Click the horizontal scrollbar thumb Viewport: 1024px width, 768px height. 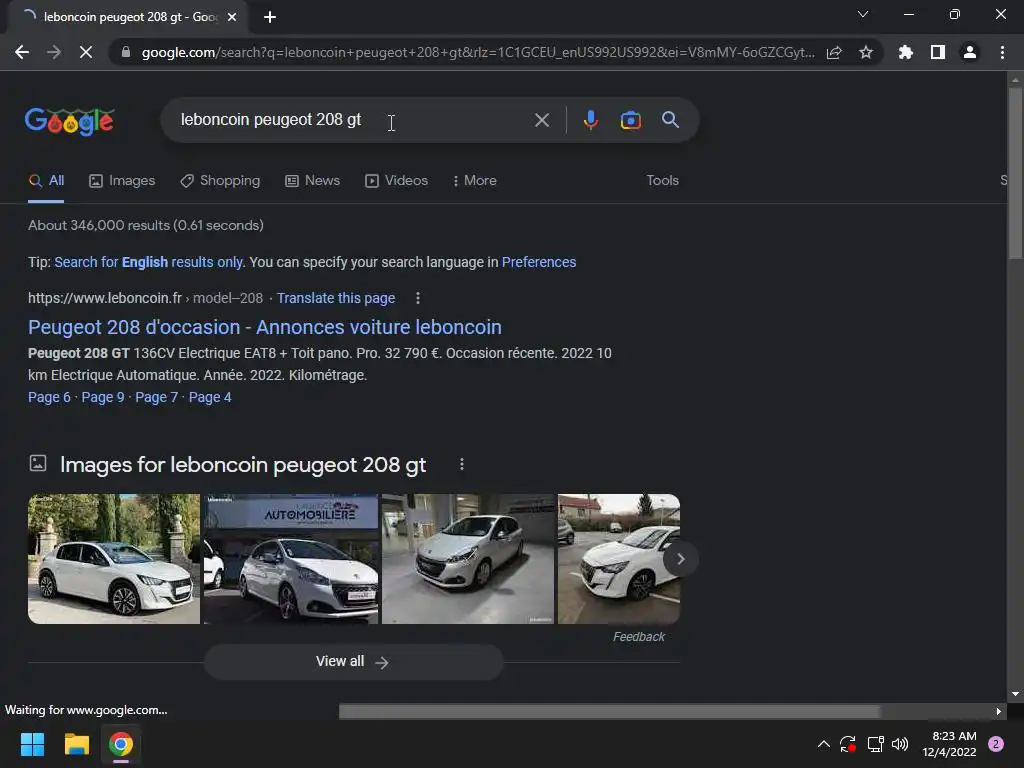pos(609,711)
